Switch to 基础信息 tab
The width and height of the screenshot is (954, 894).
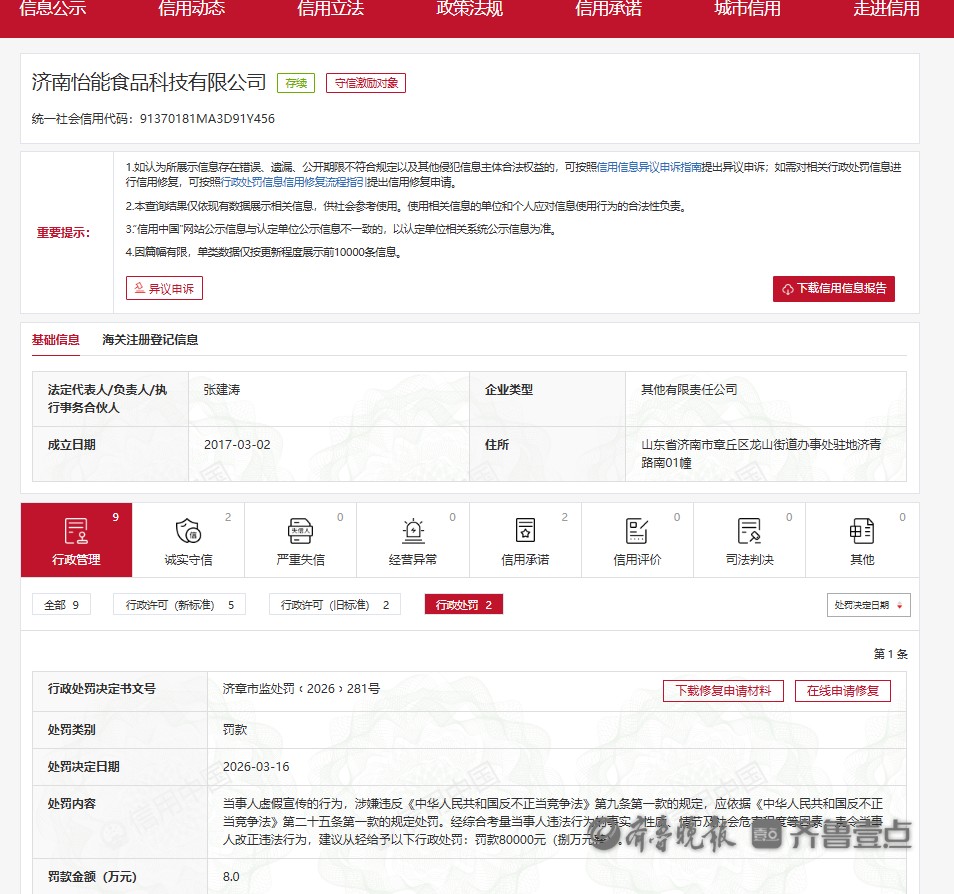56,340
